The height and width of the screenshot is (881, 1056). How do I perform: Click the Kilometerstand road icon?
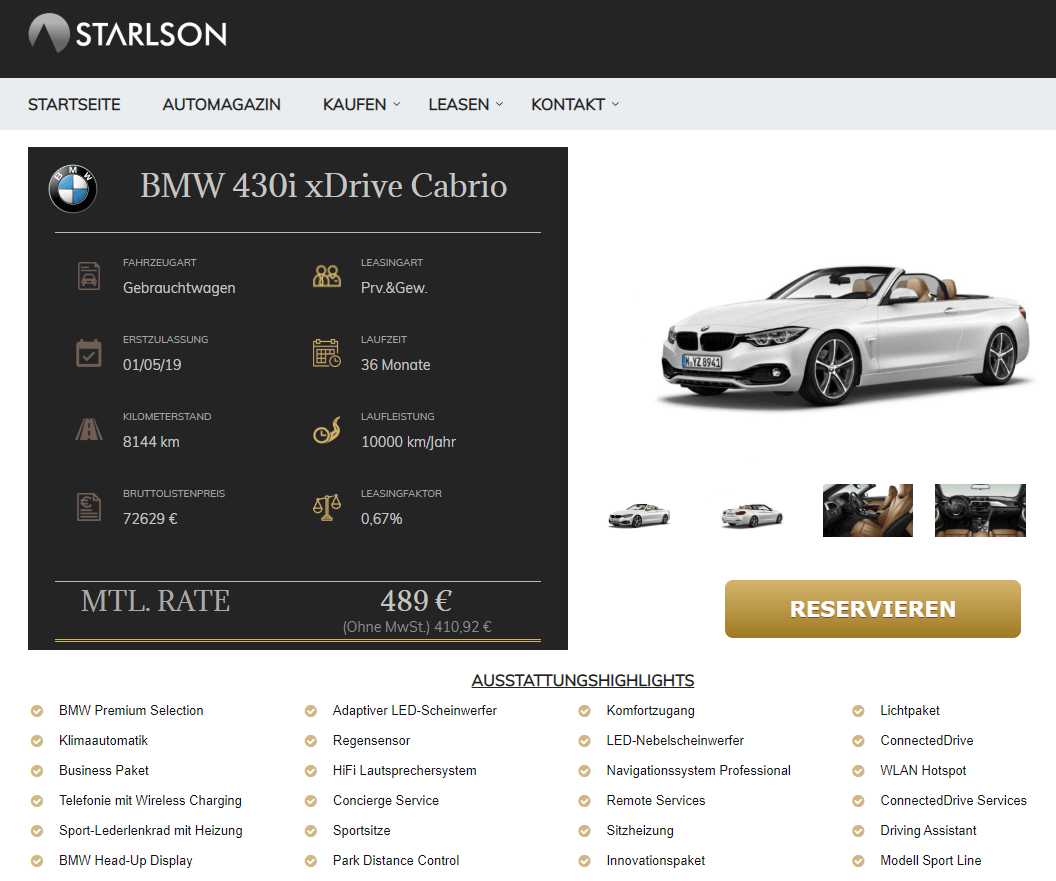(89, 430)
